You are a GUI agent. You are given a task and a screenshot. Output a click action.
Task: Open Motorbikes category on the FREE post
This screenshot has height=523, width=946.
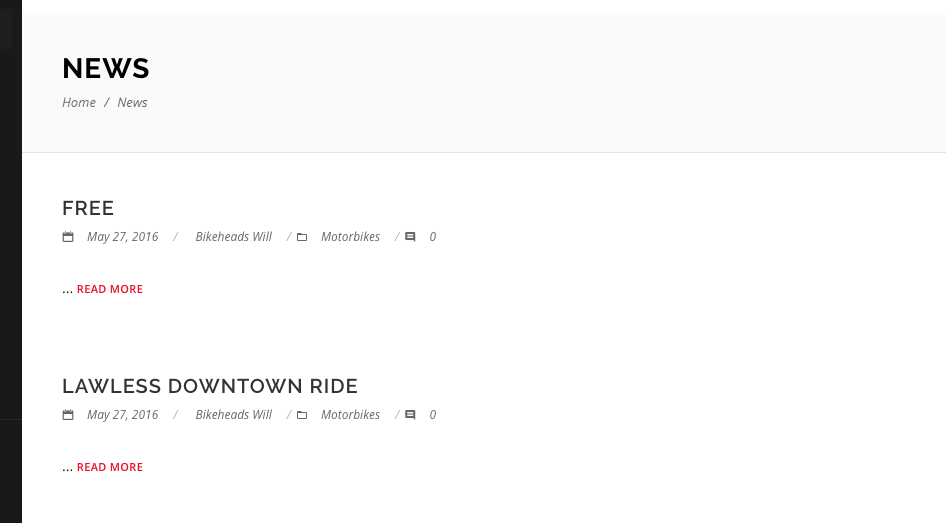tap(351, 236)
